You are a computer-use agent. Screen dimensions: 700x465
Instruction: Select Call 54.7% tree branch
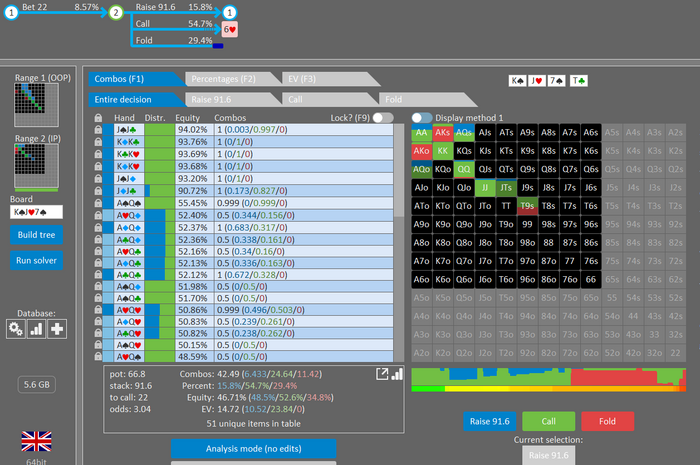pos(174,24)
